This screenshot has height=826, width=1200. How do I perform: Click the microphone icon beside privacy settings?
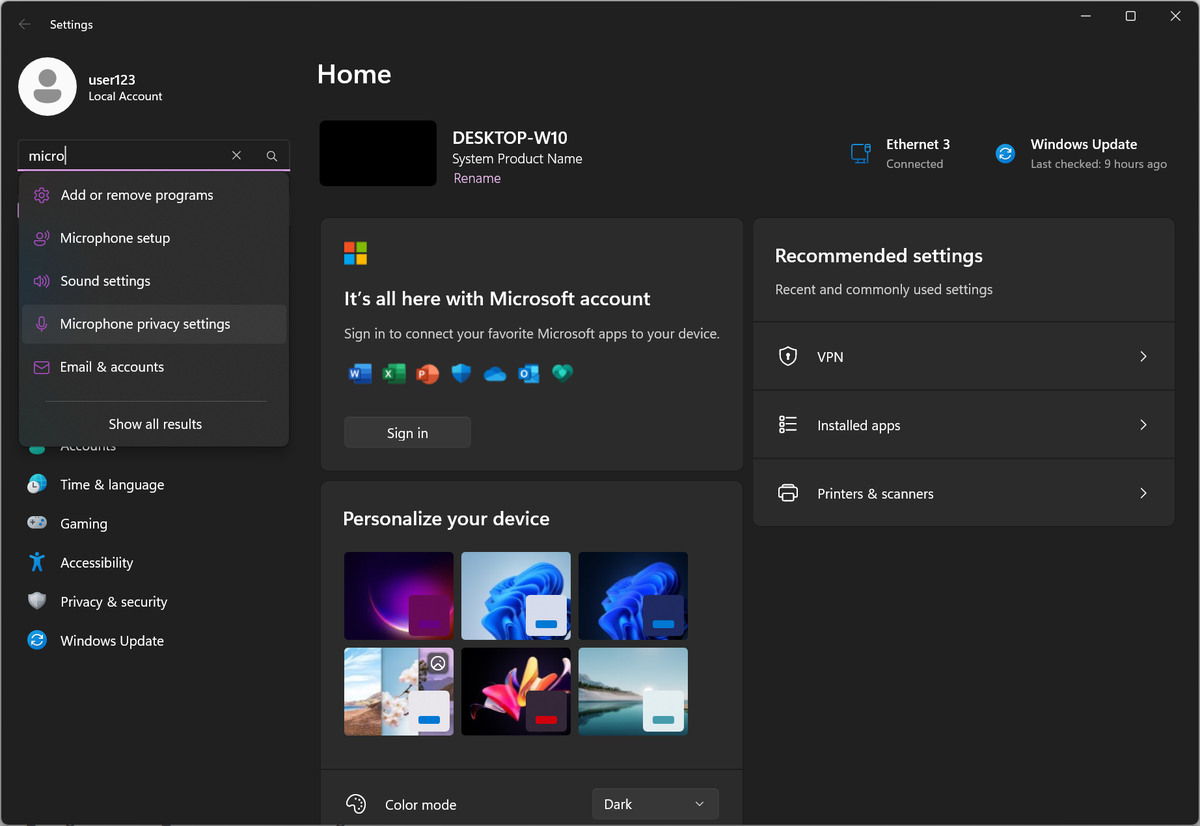point(41,324)
